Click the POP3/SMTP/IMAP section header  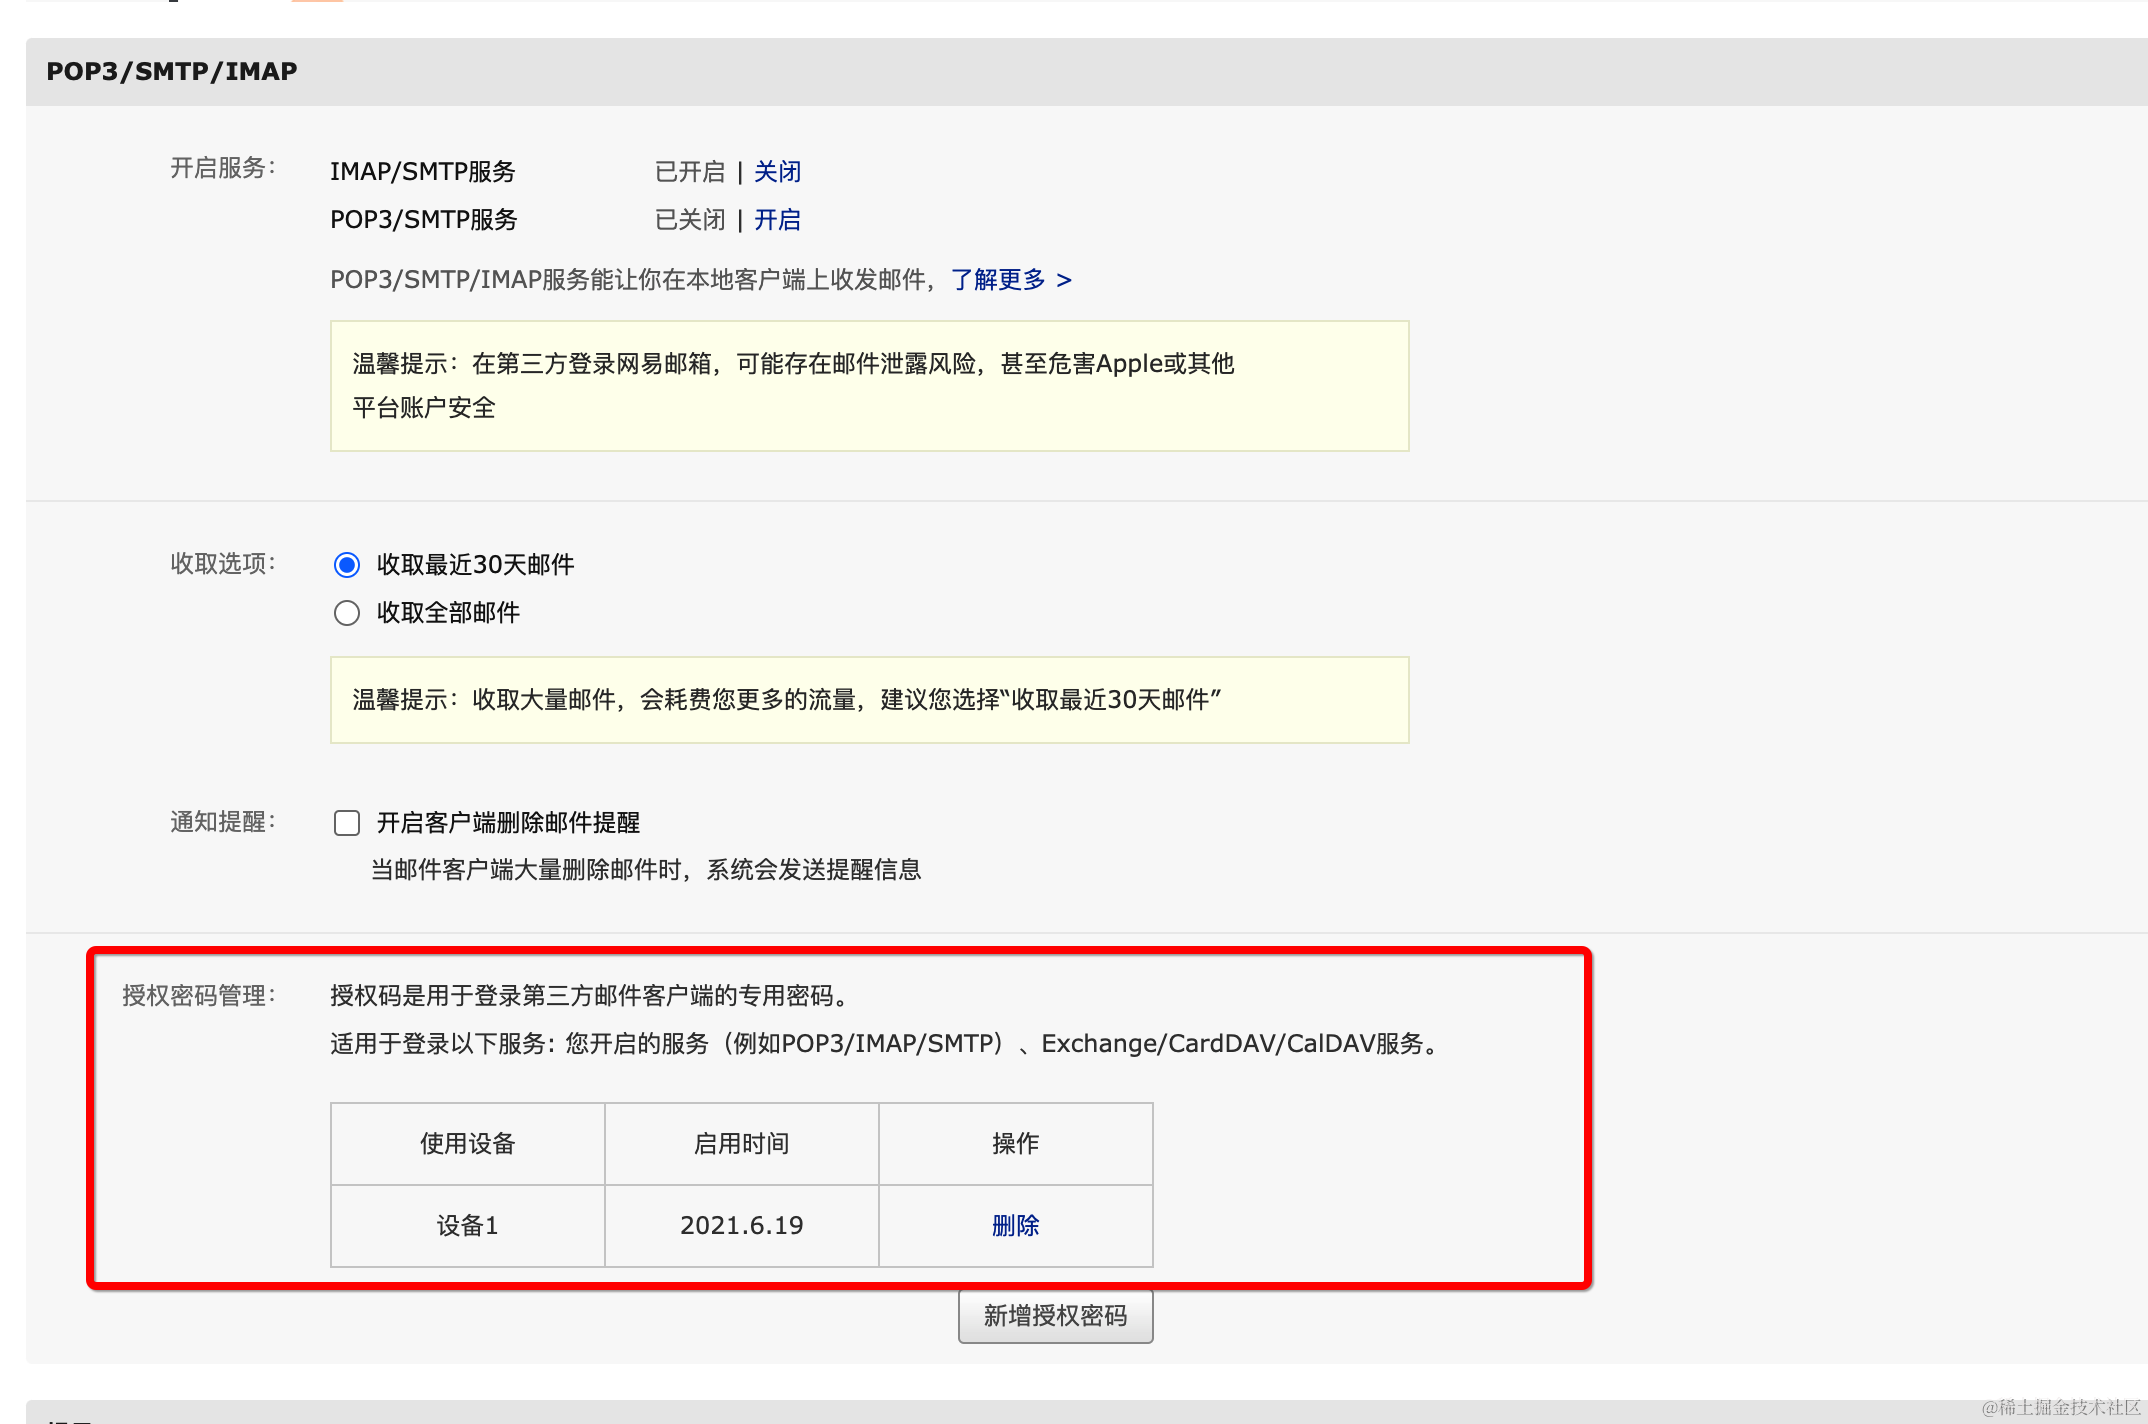pos(172,72)
